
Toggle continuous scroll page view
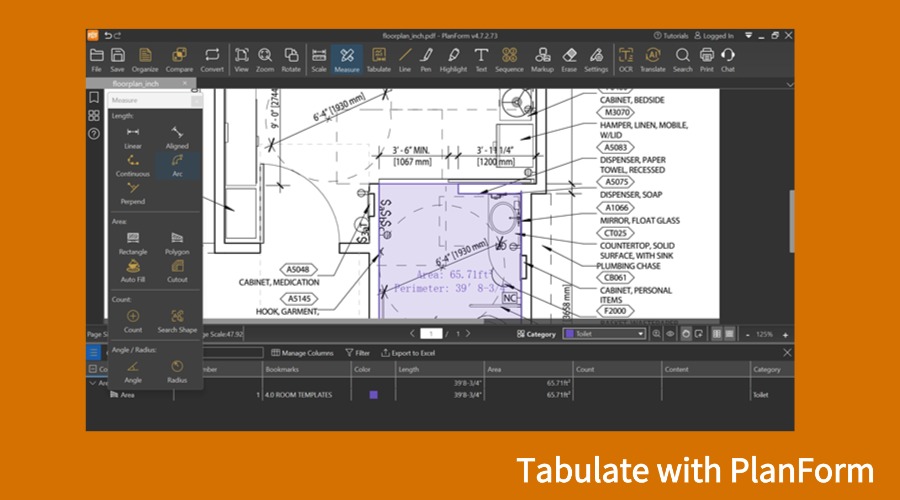tap(730, 334)
